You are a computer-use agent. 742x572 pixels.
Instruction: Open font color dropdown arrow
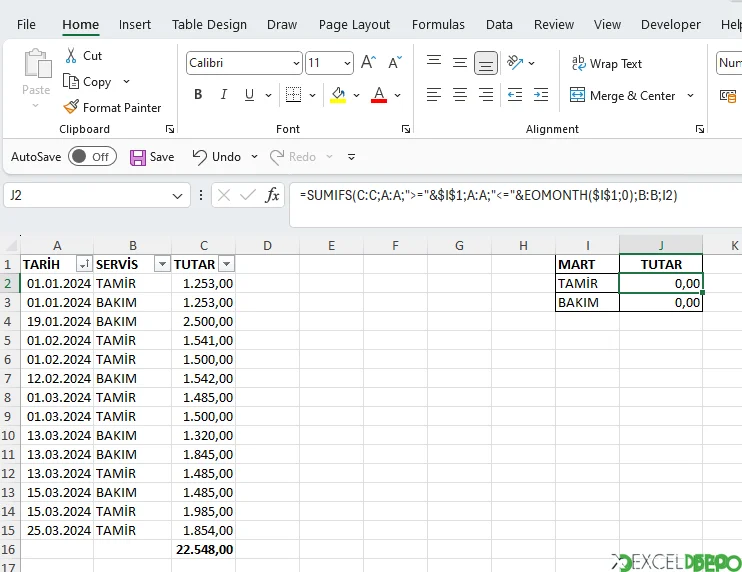(x=398, y=95)
